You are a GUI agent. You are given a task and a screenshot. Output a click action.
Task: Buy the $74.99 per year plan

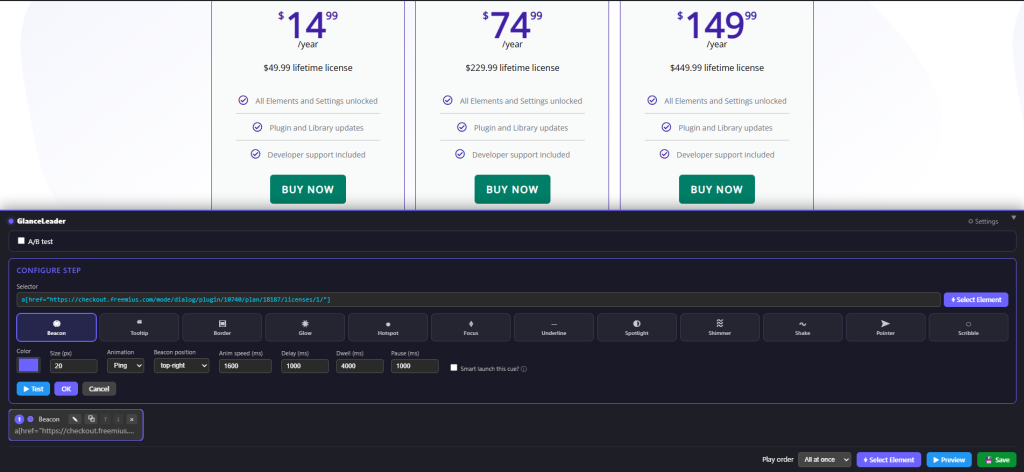(x=512, y=189)
